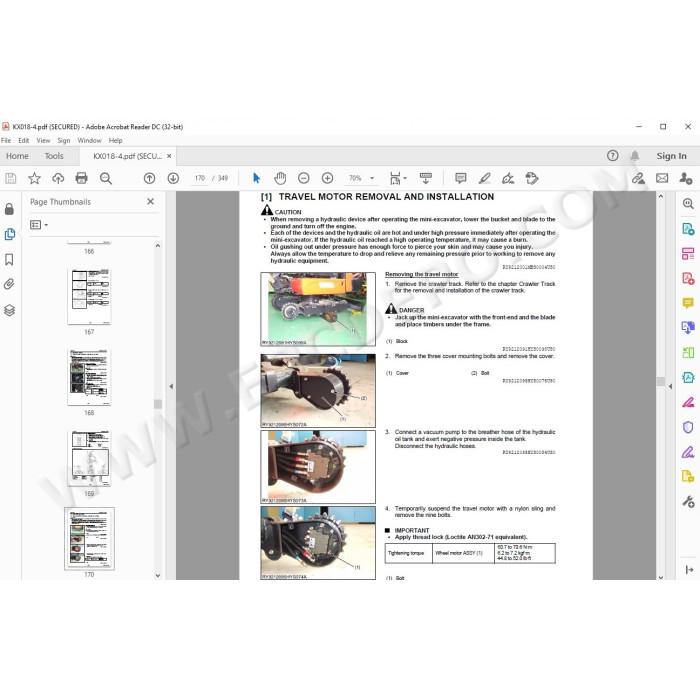Viewport: 700px width, 700px height.
Task: Open the Sign menu
Action: coord(64,140)
